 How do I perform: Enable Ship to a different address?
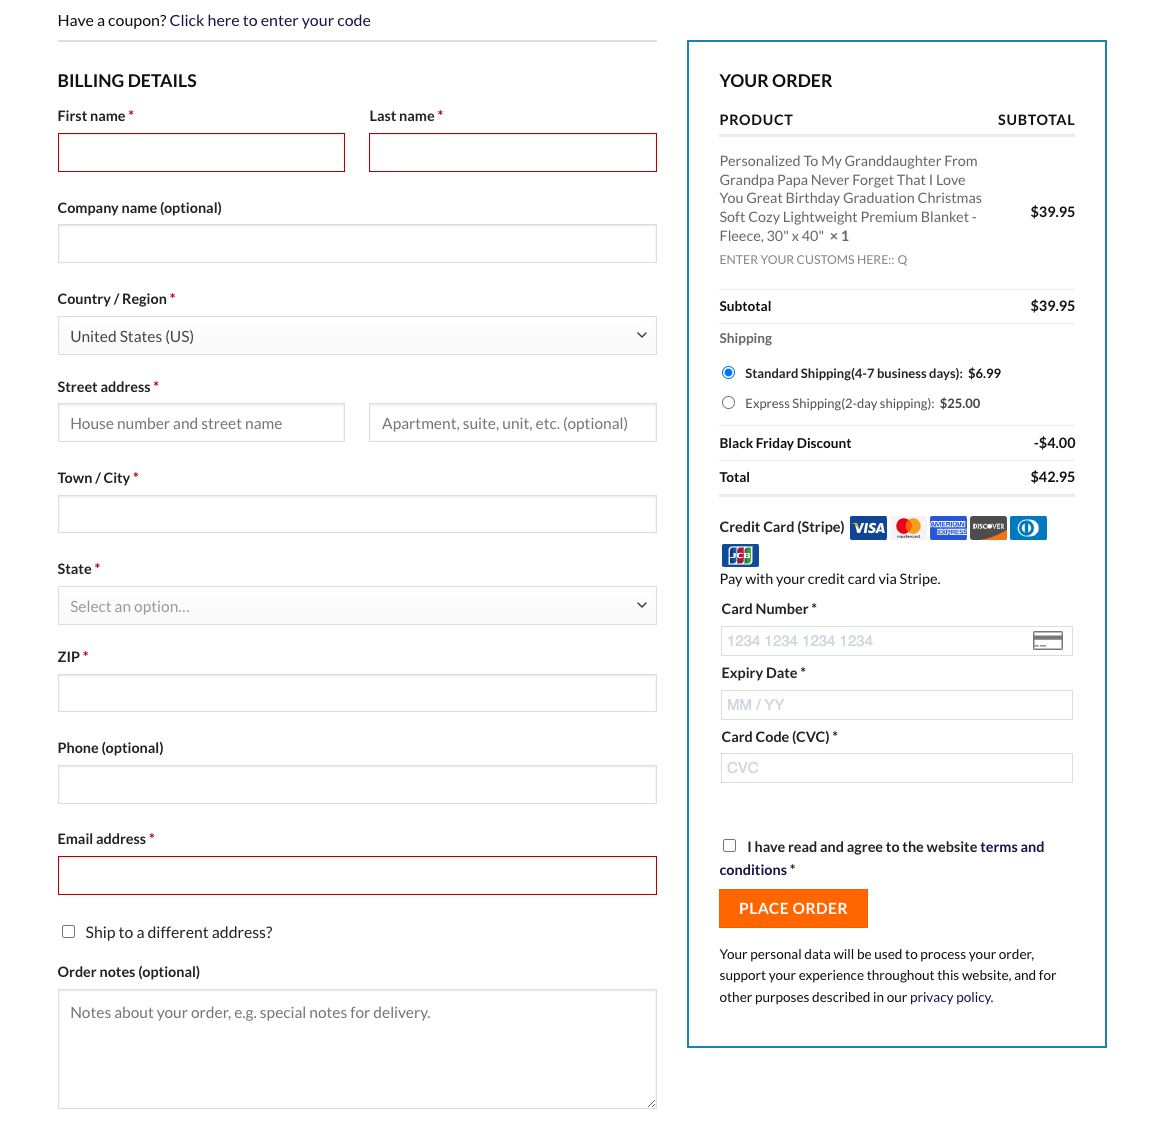pos(69,932)
